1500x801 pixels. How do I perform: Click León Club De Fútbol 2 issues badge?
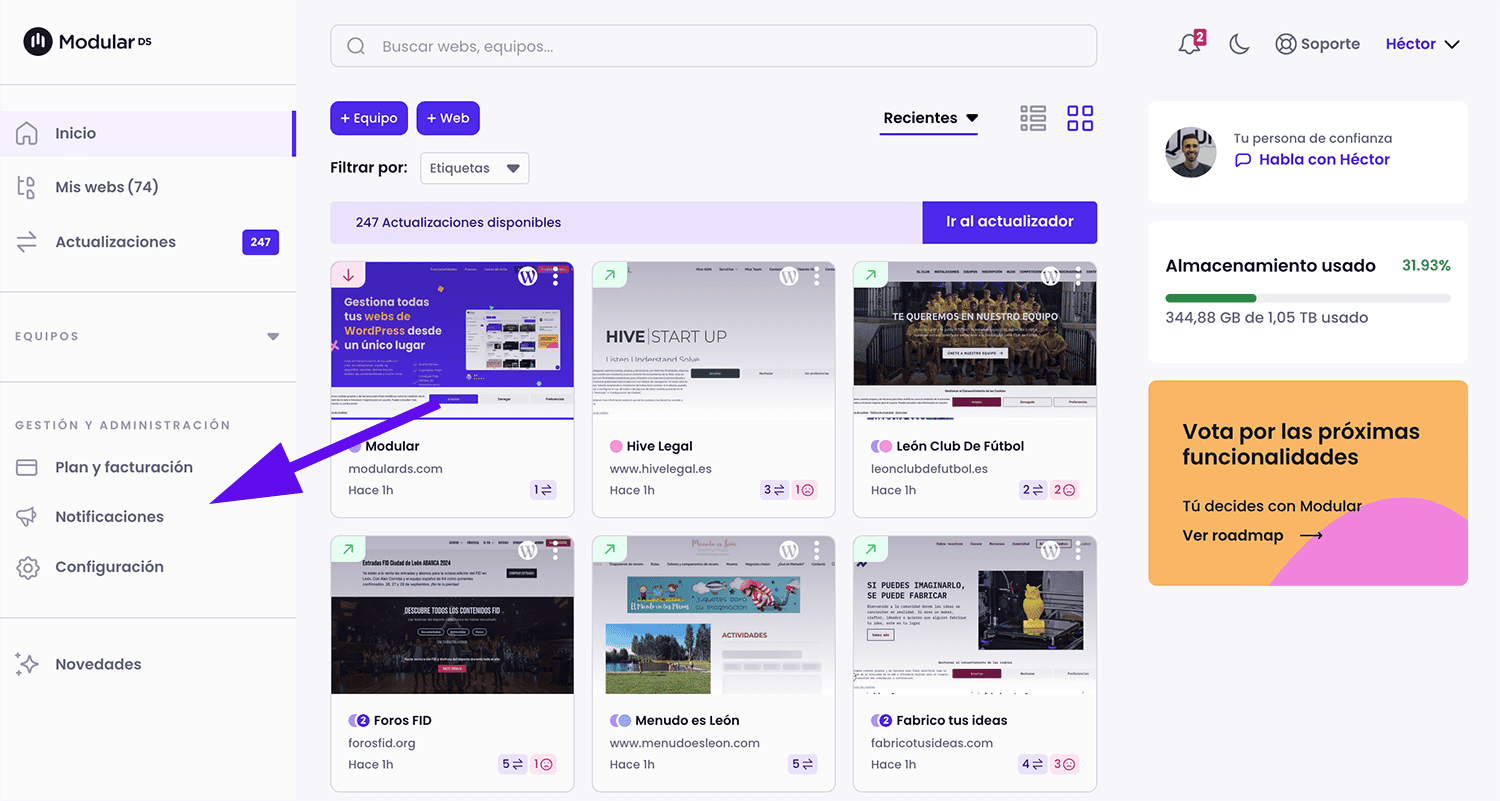click(x=1065, y=490)
